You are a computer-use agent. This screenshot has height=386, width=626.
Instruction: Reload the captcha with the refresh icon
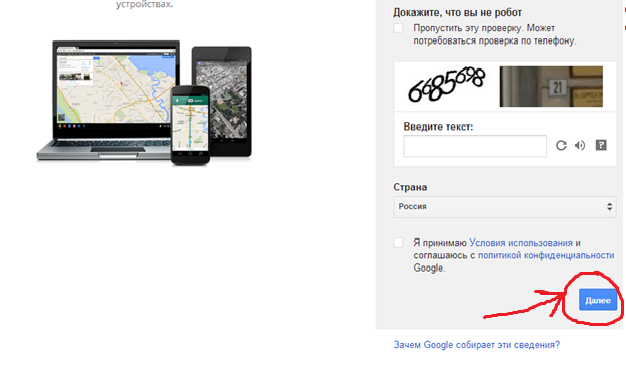(561, 145)
